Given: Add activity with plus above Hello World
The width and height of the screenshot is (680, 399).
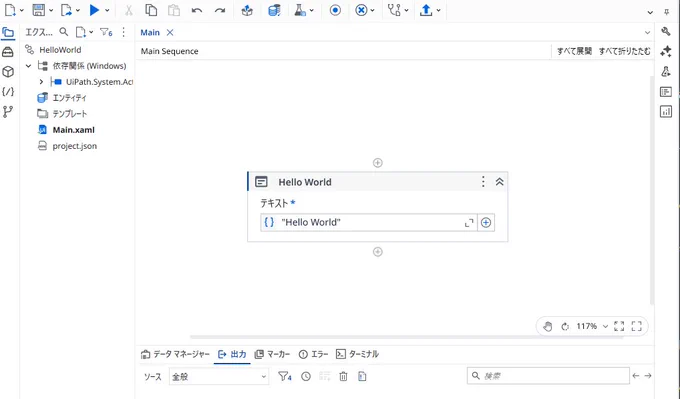Looking at the screenshot, I should 378,163.
